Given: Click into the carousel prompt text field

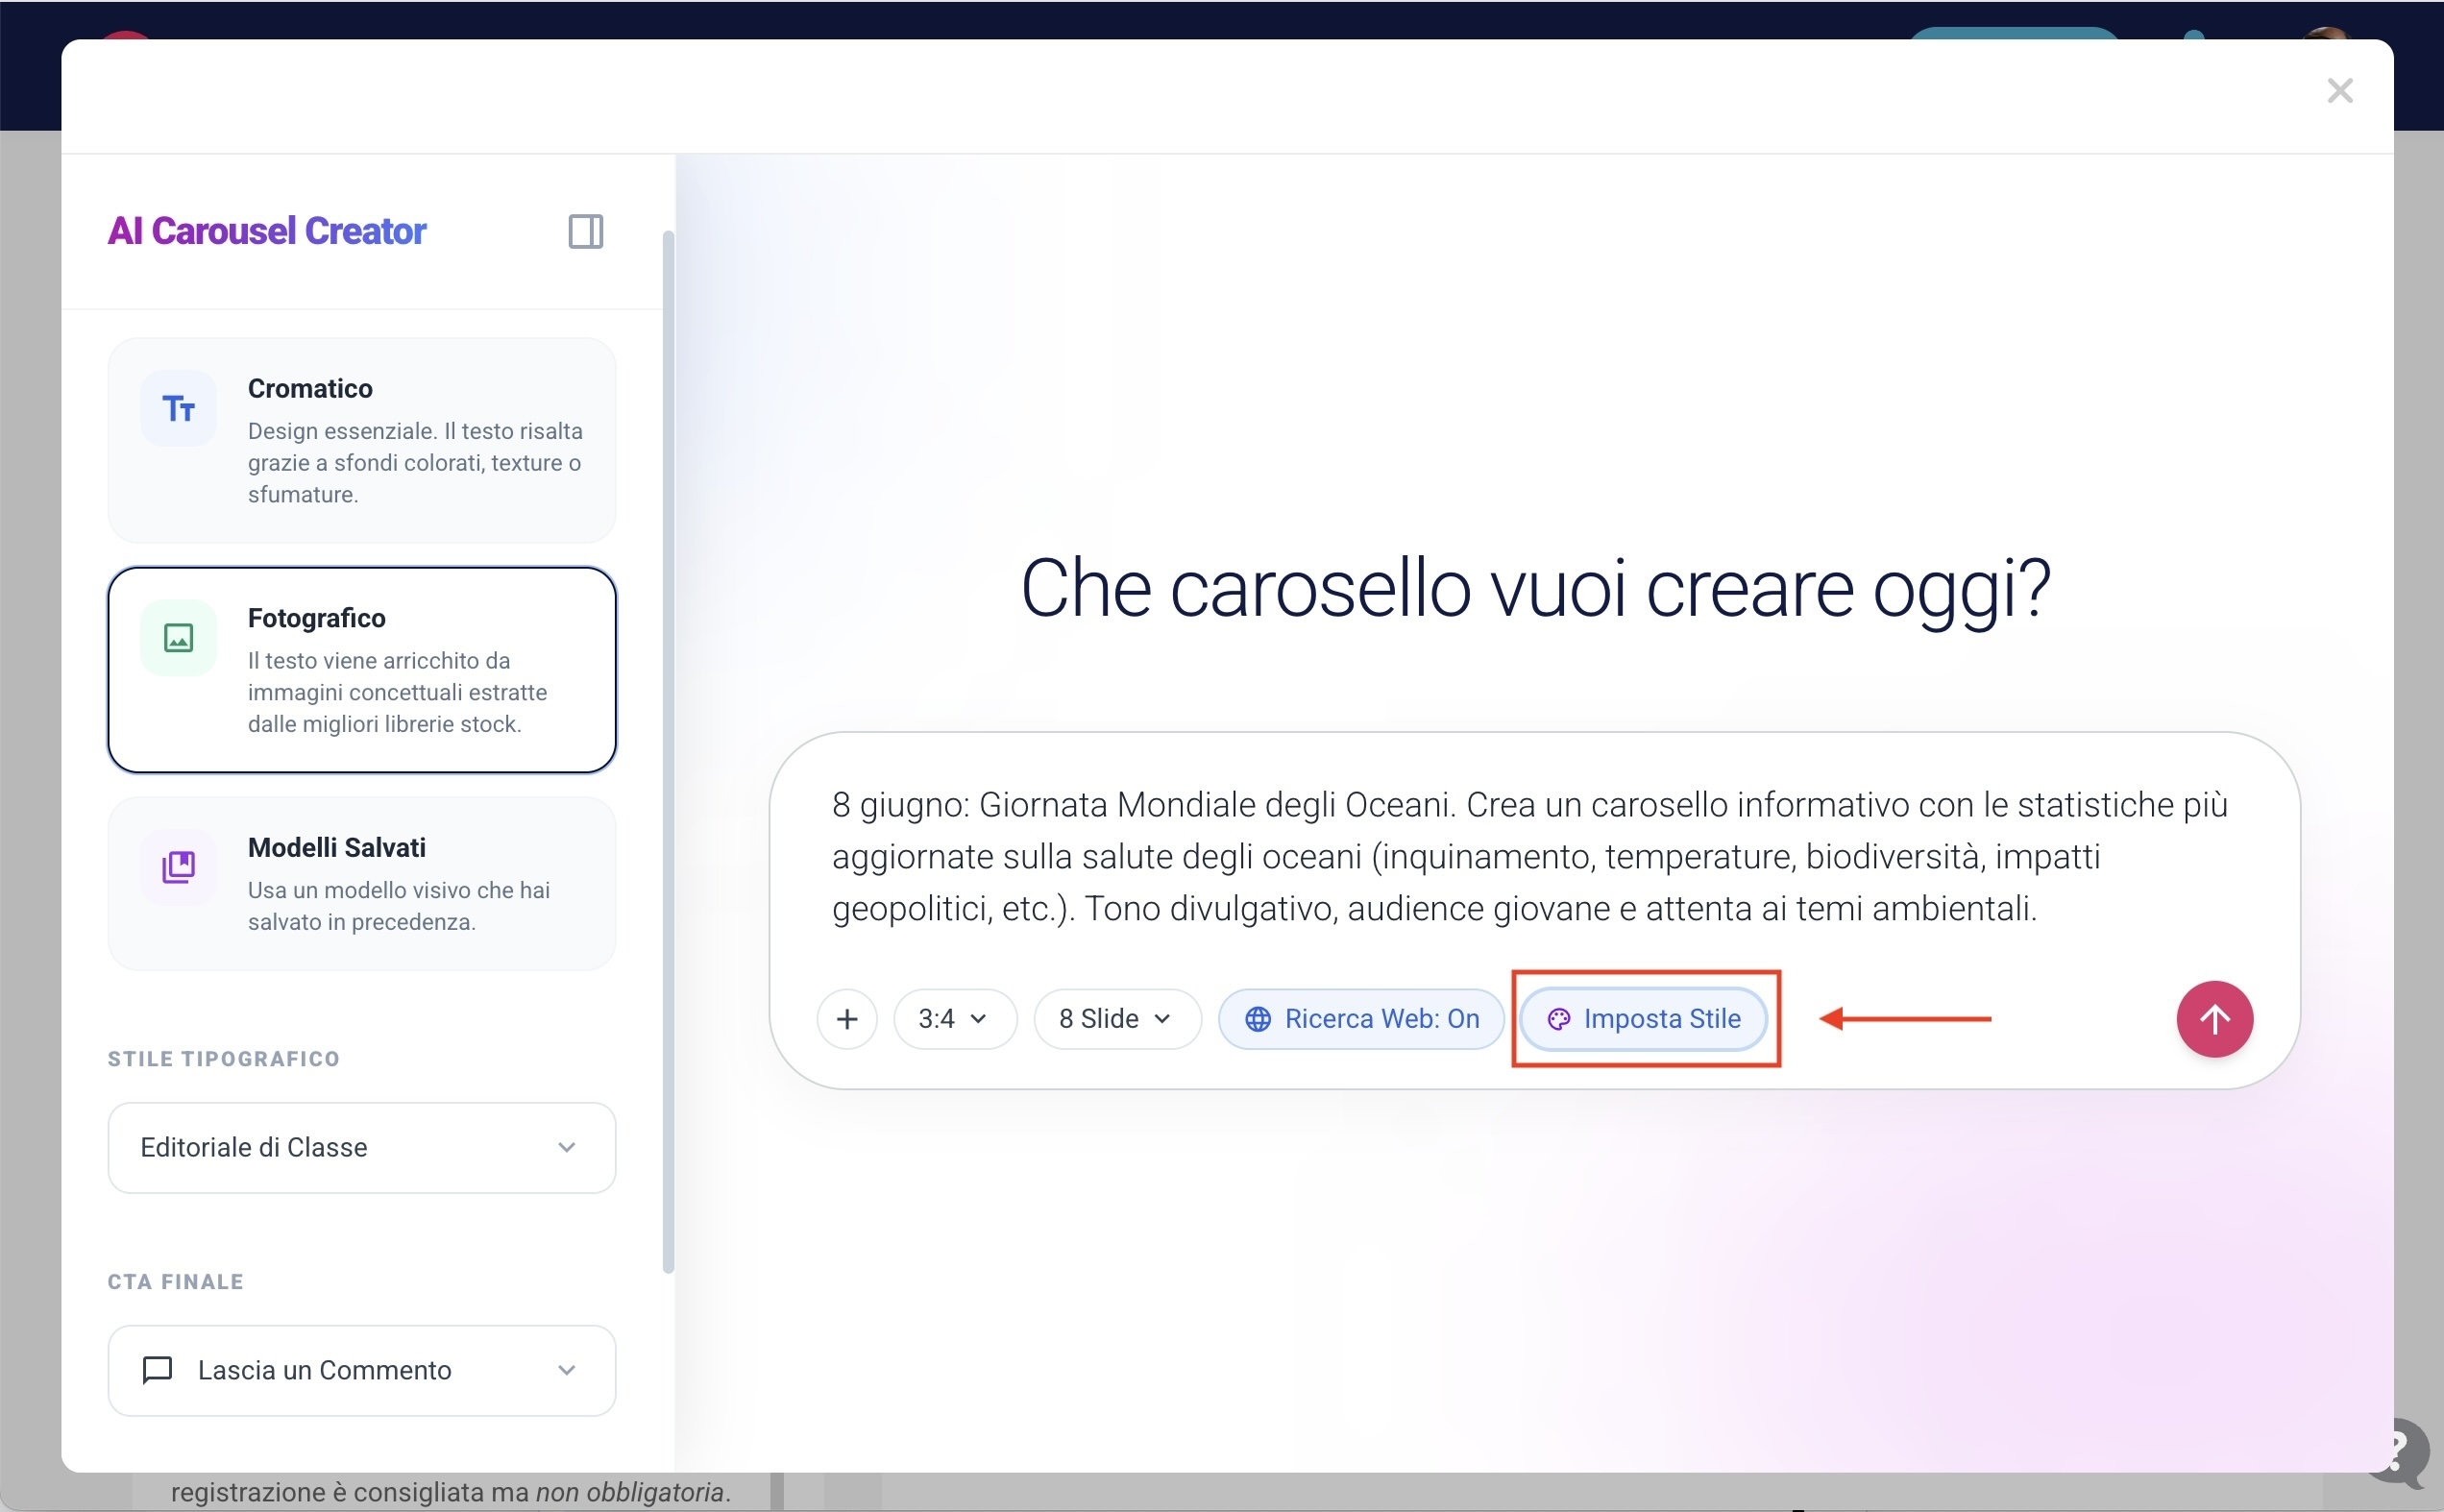Looking at the screenshot, I should coord(1534,857).
